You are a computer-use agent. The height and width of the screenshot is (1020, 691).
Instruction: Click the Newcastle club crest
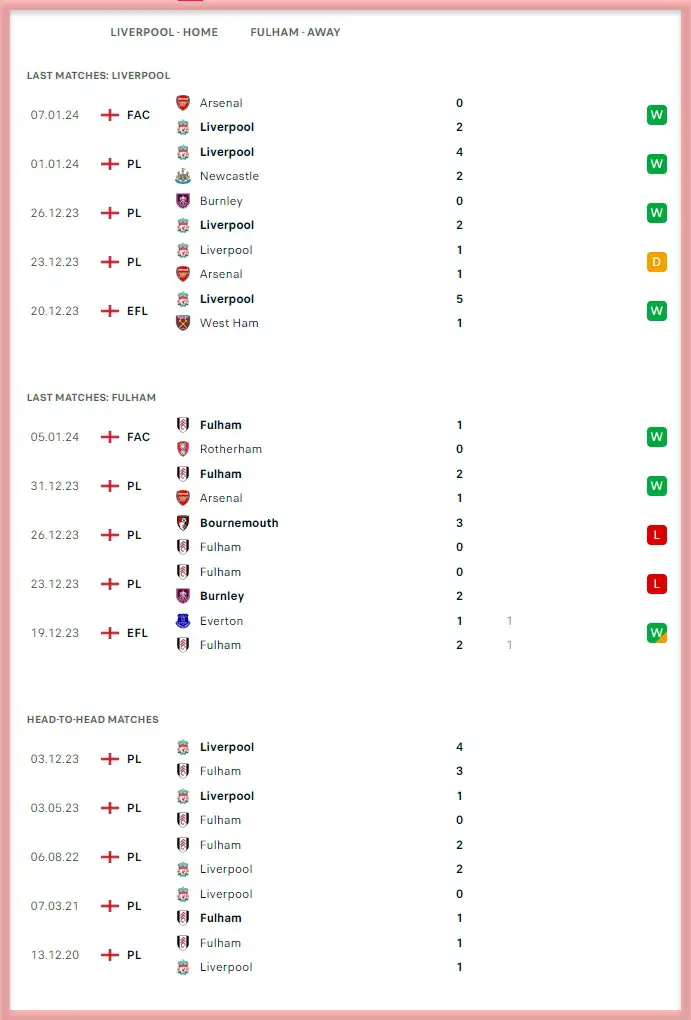(183, 176)
